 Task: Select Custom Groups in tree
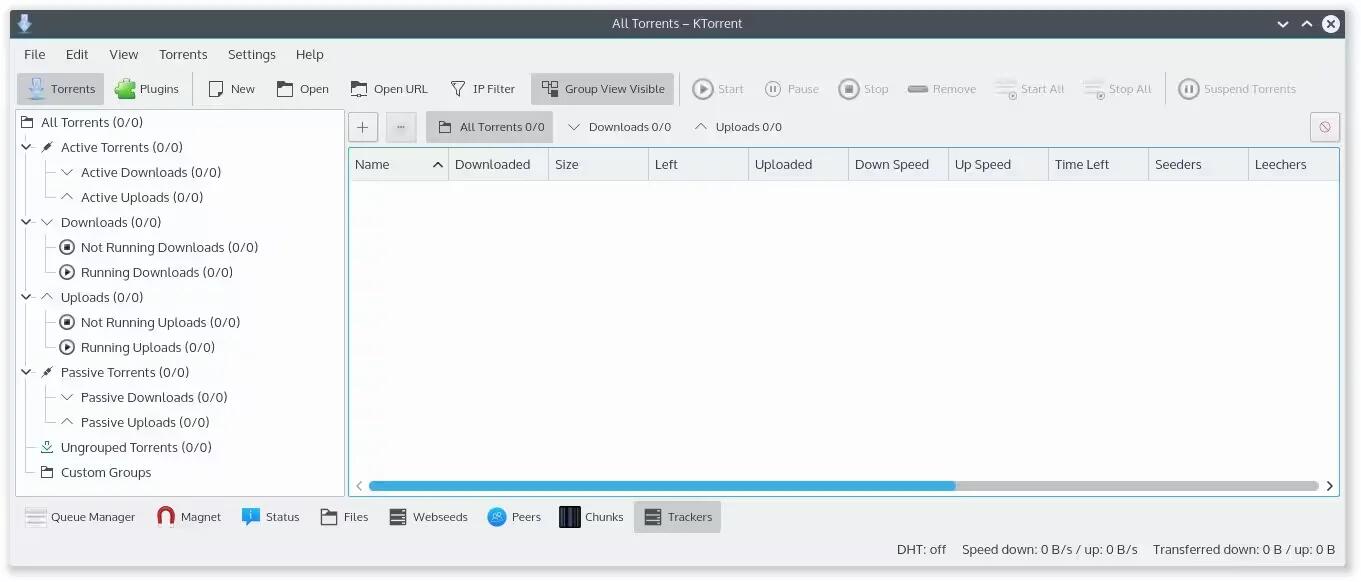pos(106,472)
